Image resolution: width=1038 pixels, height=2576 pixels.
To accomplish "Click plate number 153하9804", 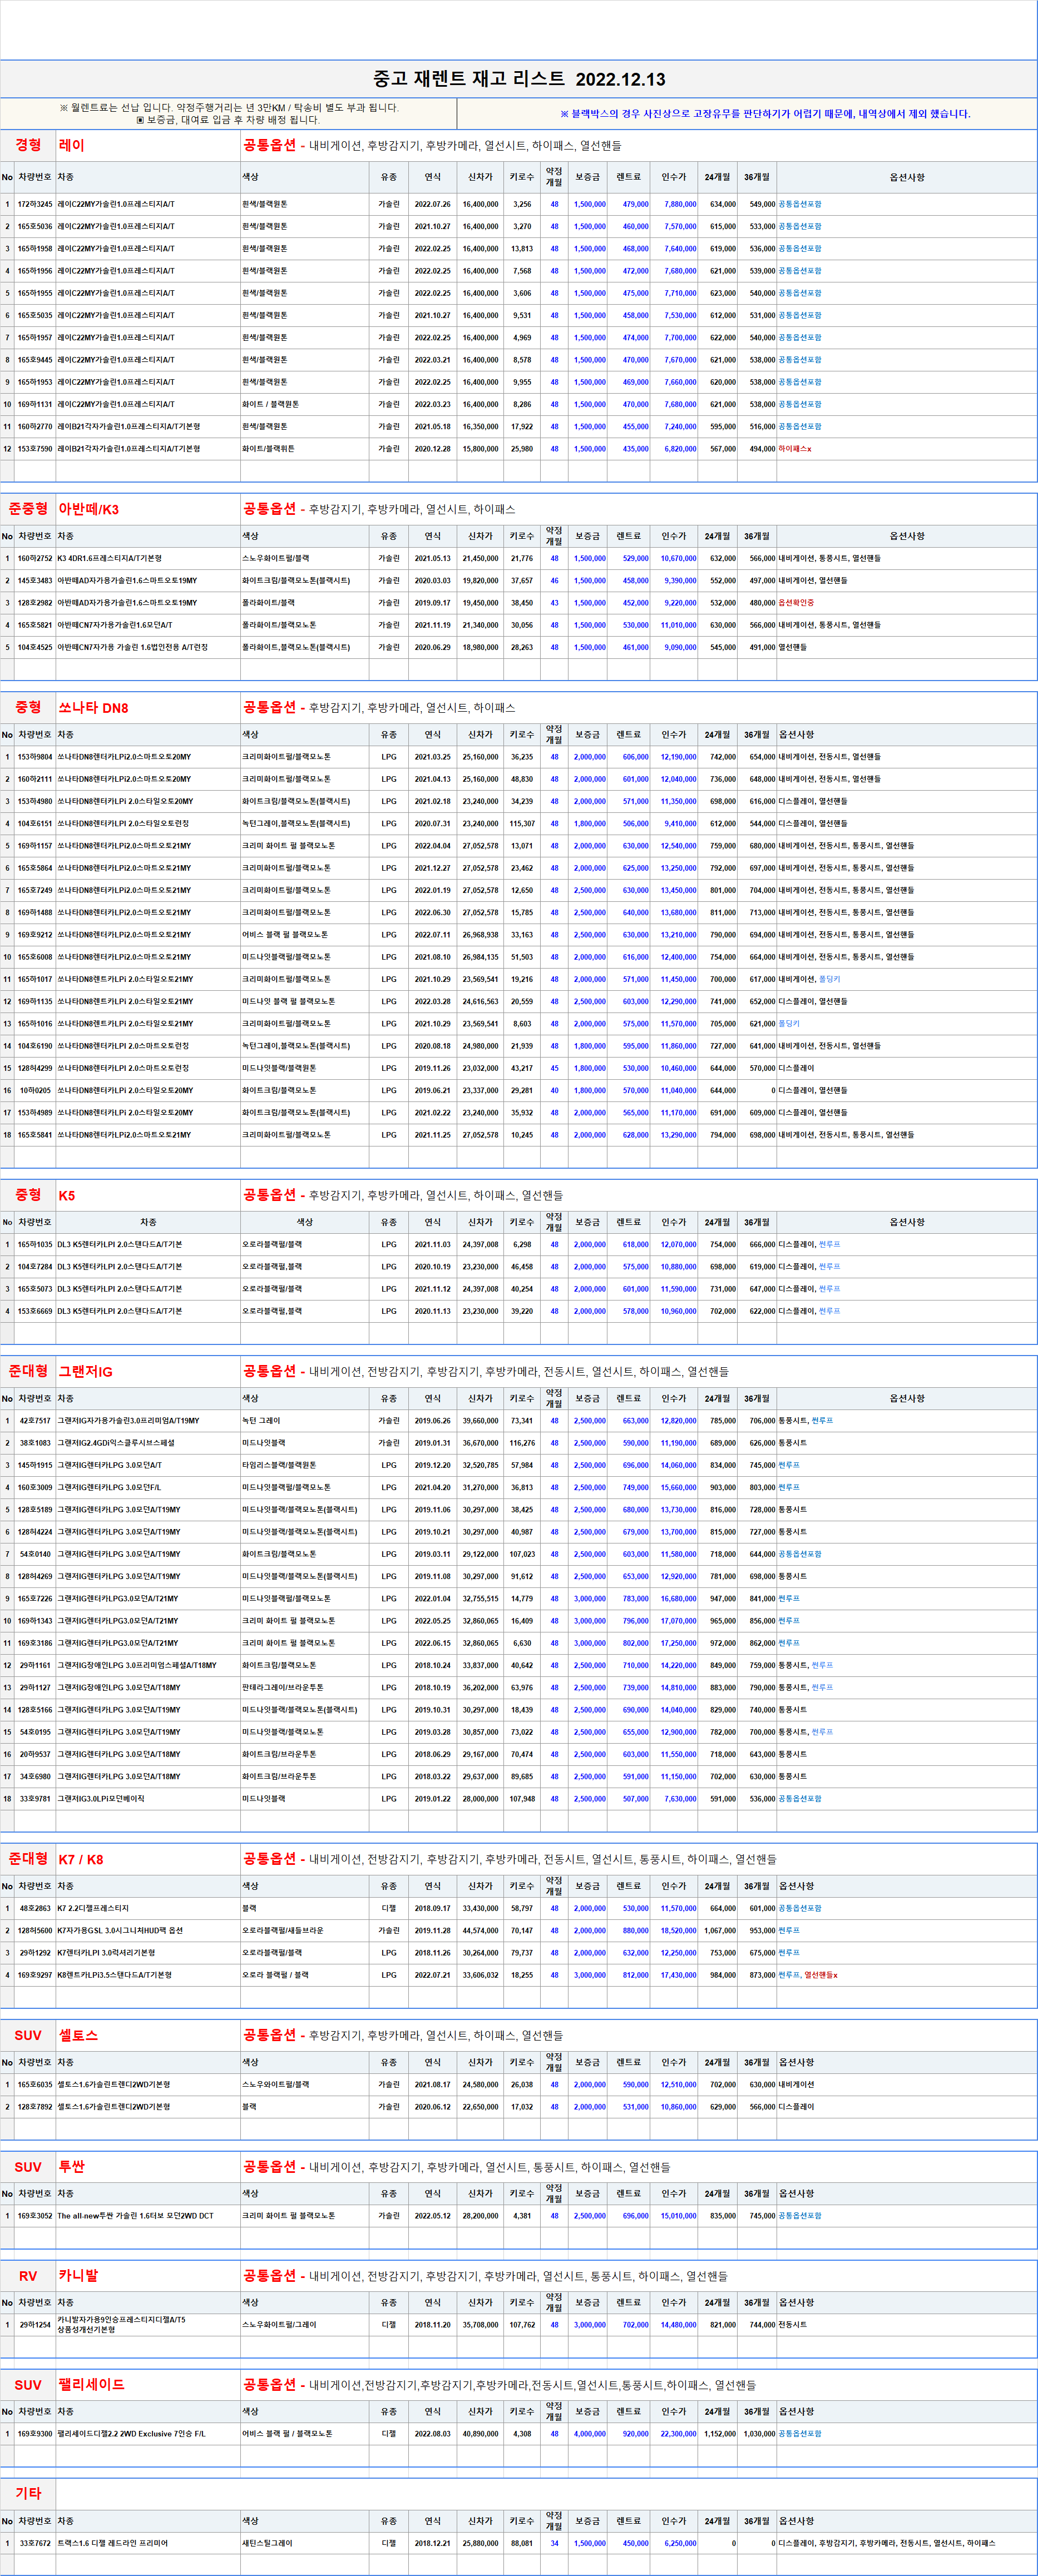I will click(x=35, y=757).
